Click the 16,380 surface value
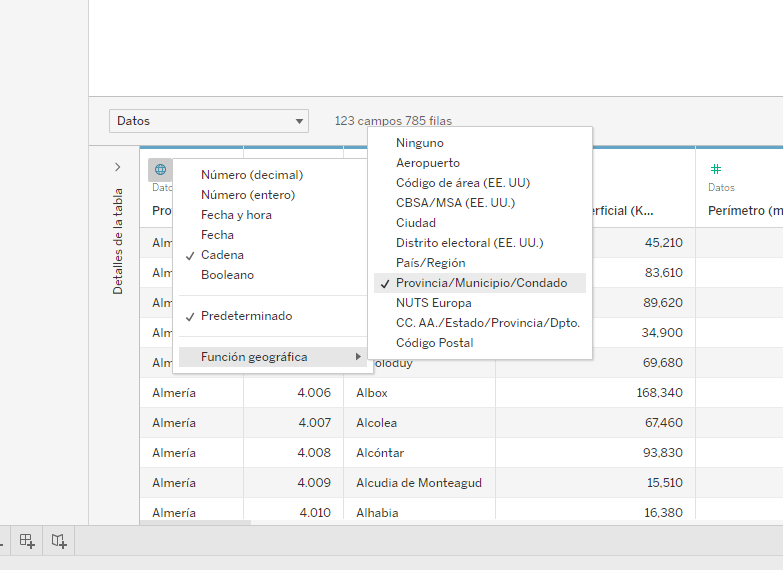The height and width of the screenshot is (570, 783). click(663, 513)
